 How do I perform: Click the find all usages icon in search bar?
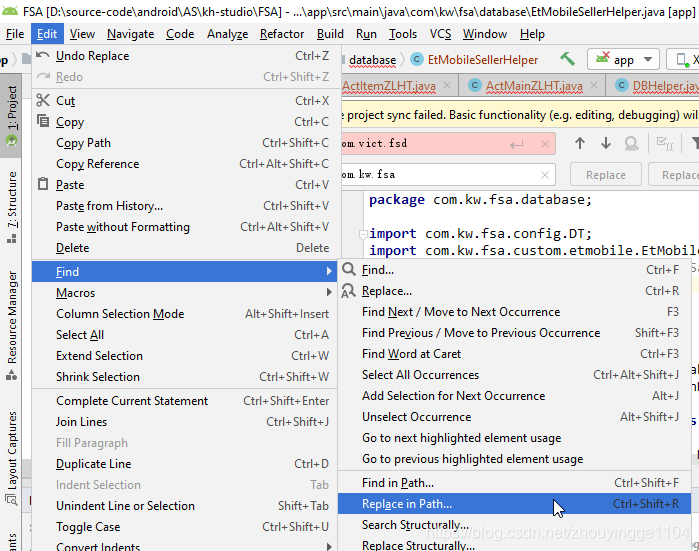coord(631,144)
